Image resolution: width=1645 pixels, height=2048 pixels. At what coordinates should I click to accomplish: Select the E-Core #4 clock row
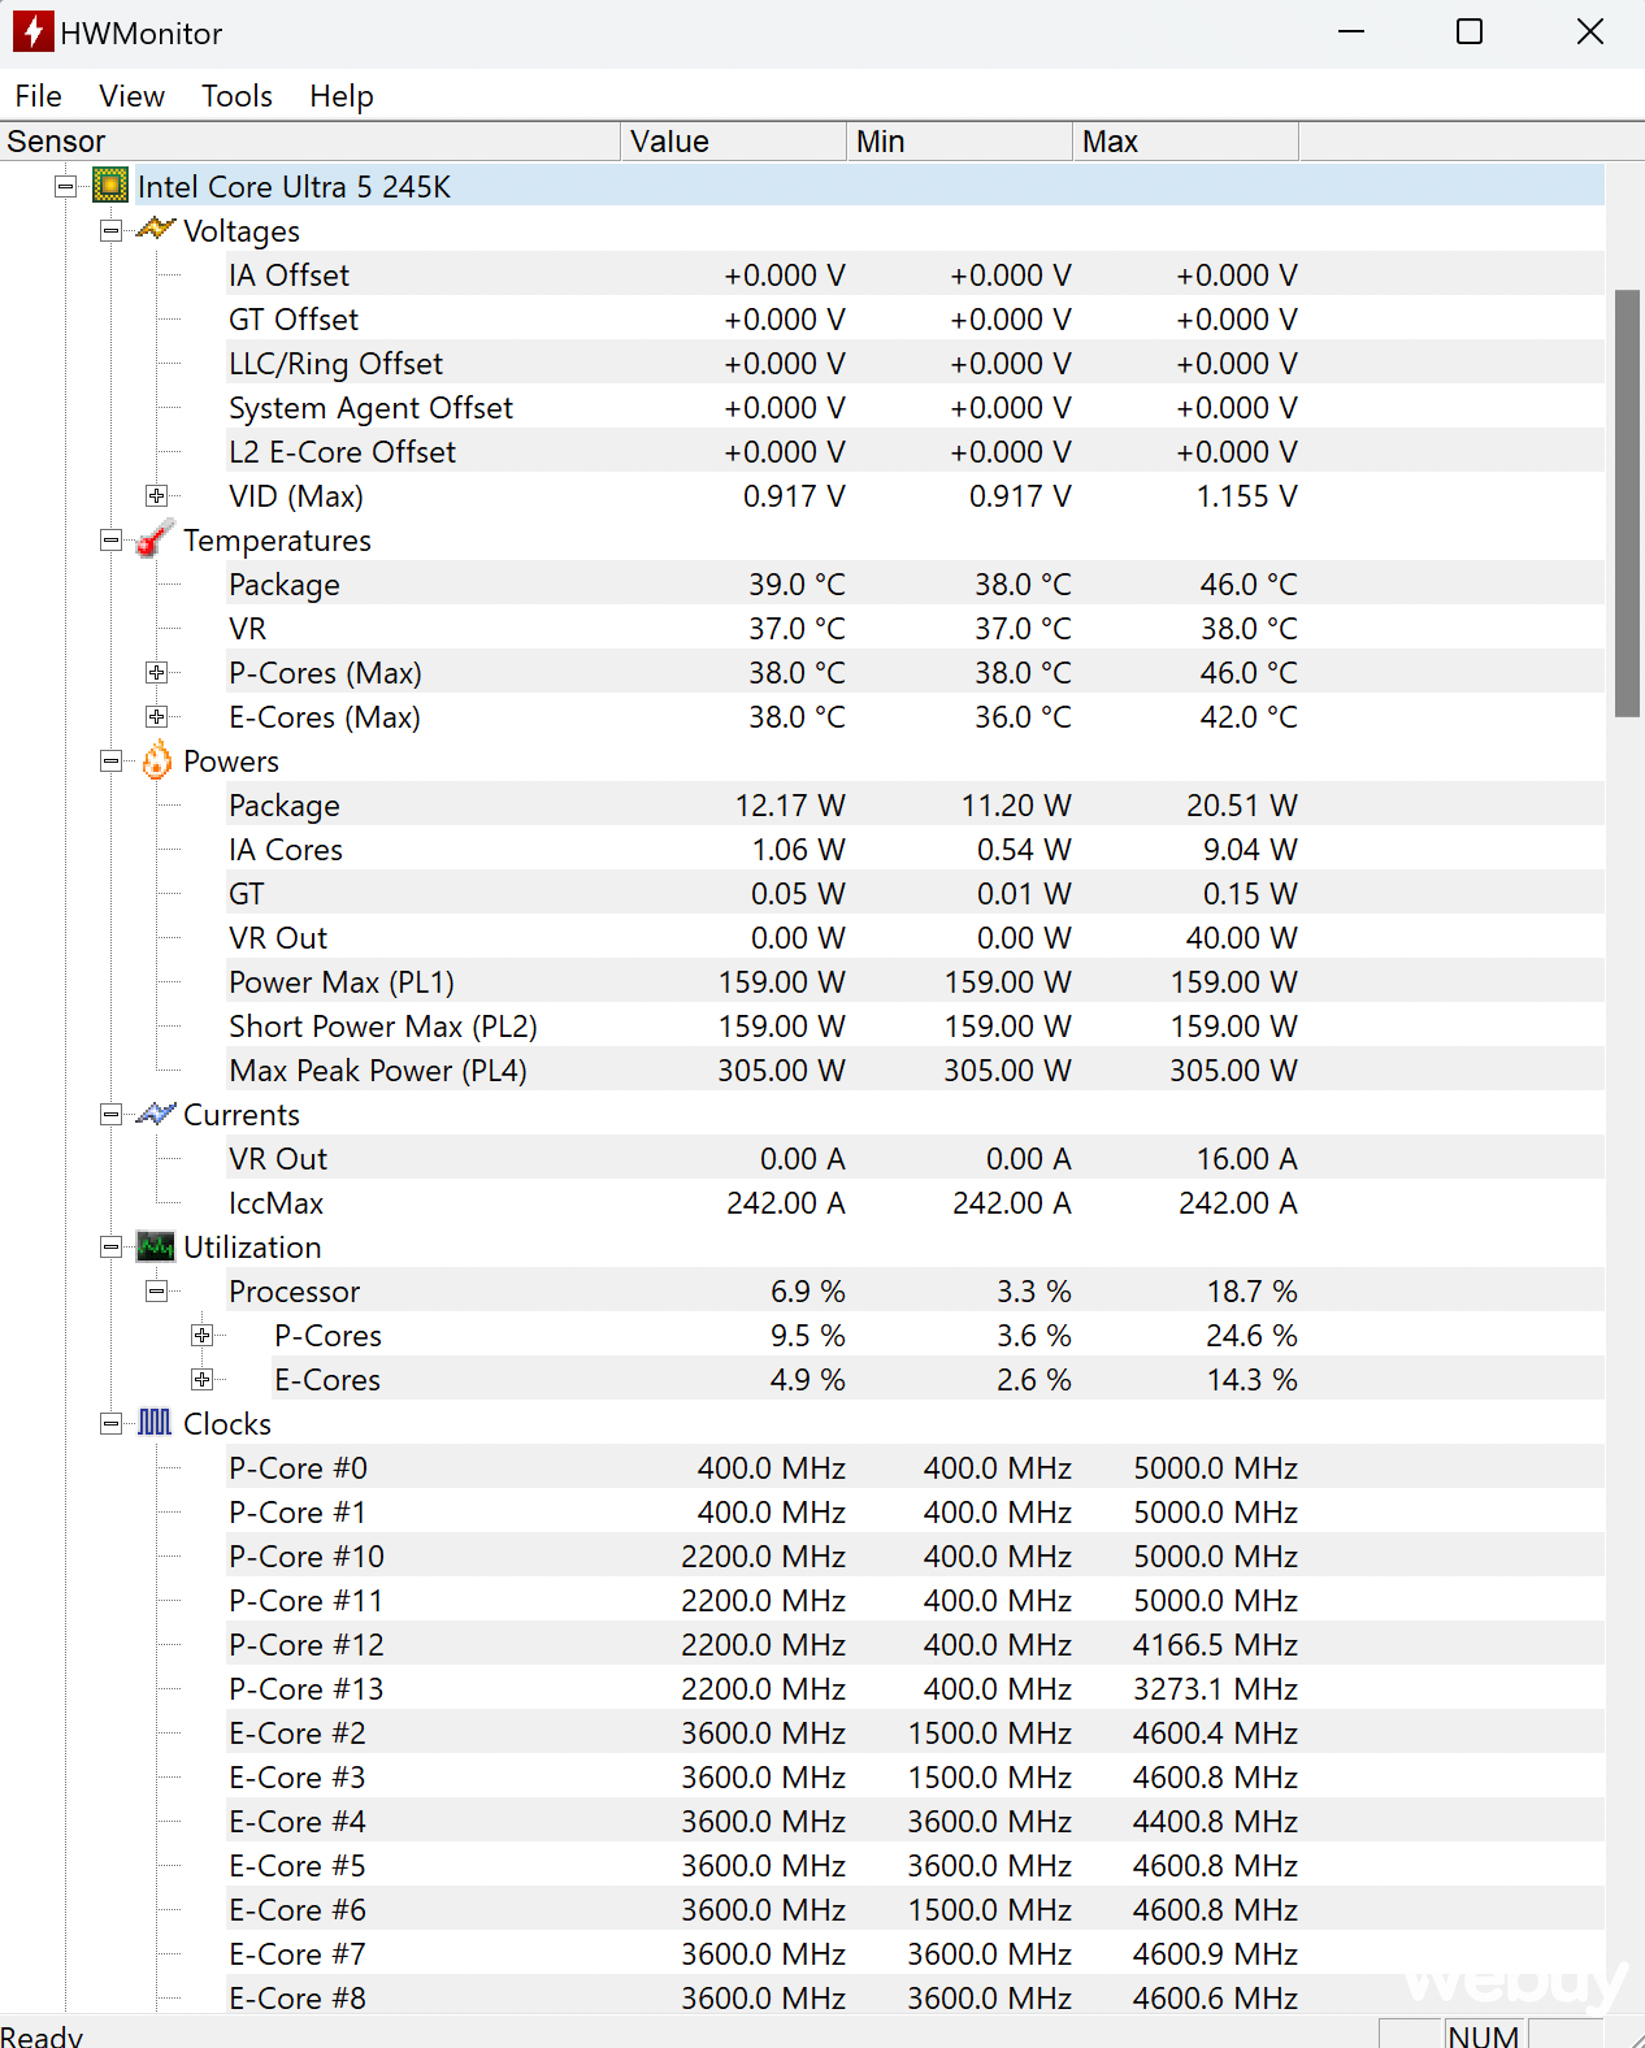(x=915, y=1821)
